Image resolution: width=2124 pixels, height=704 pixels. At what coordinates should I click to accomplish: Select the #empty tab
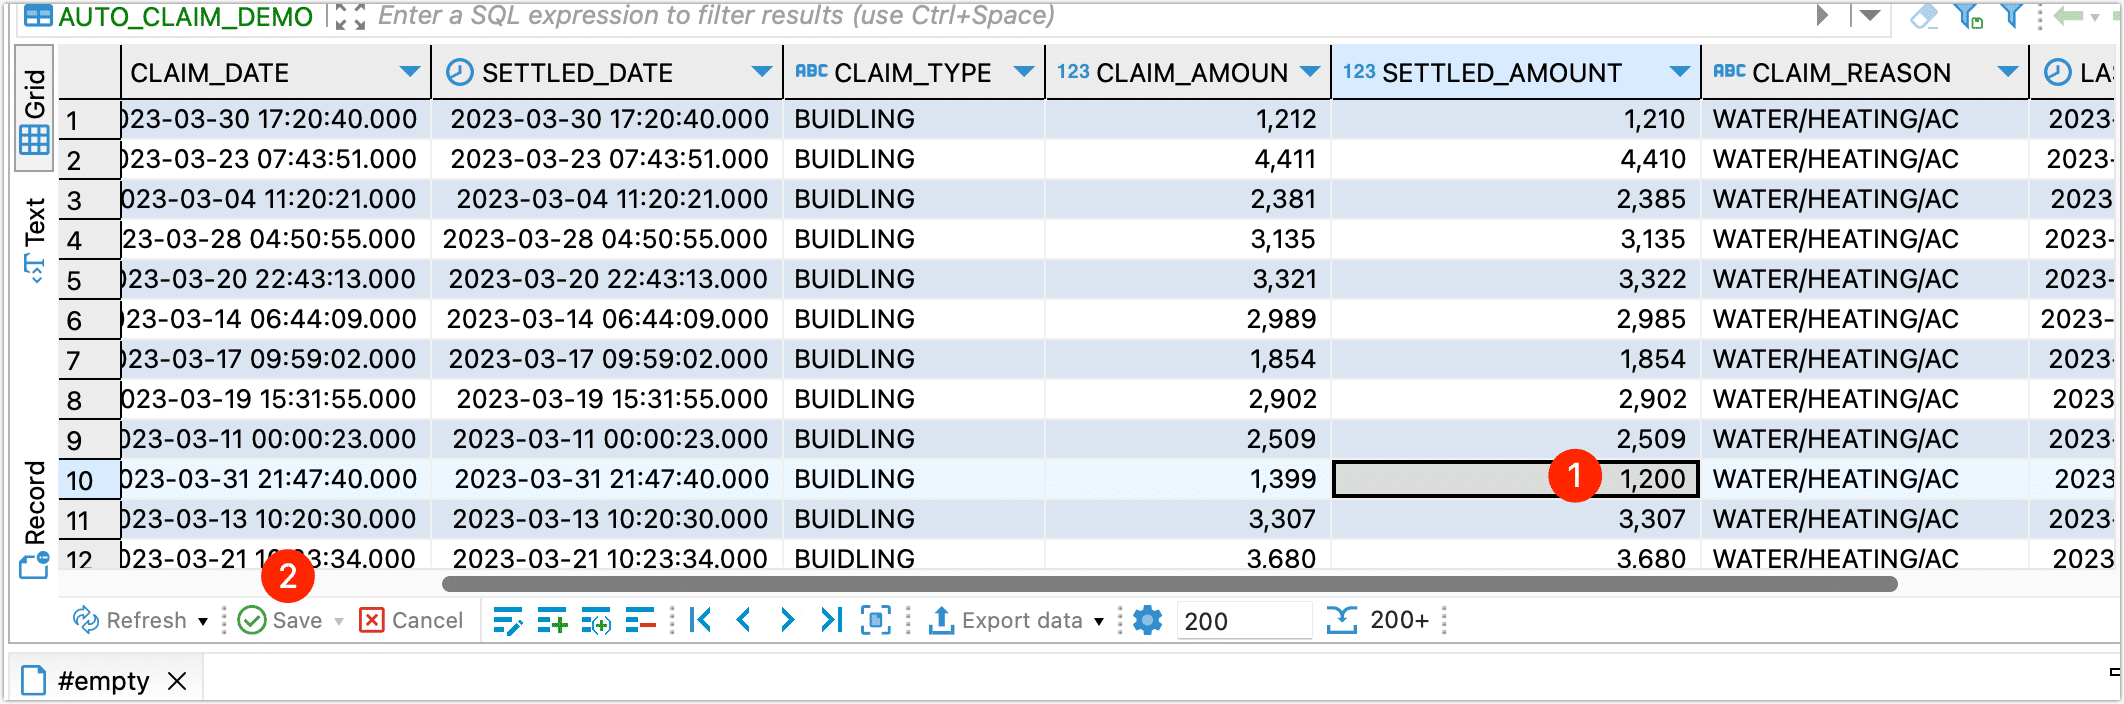[x=102, y=681]
